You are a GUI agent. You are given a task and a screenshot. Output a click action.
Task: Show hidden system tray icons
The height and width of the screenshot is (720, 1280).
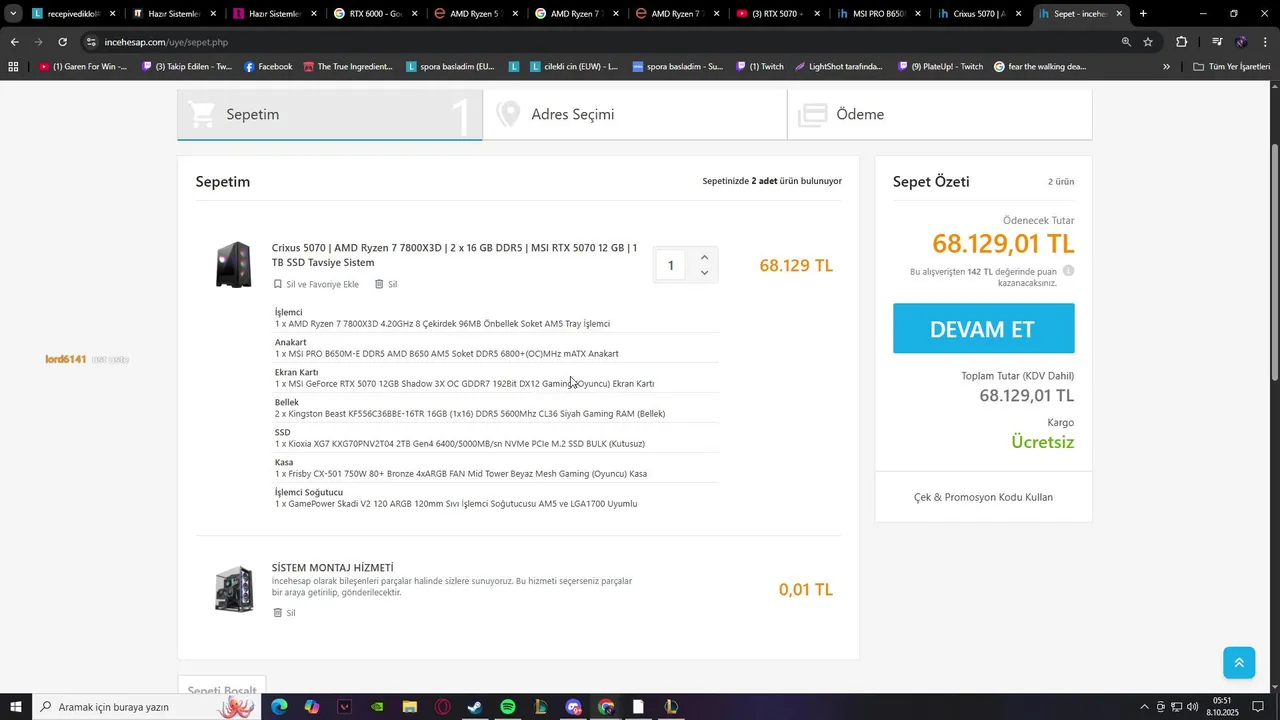(x=1146, y=707)
